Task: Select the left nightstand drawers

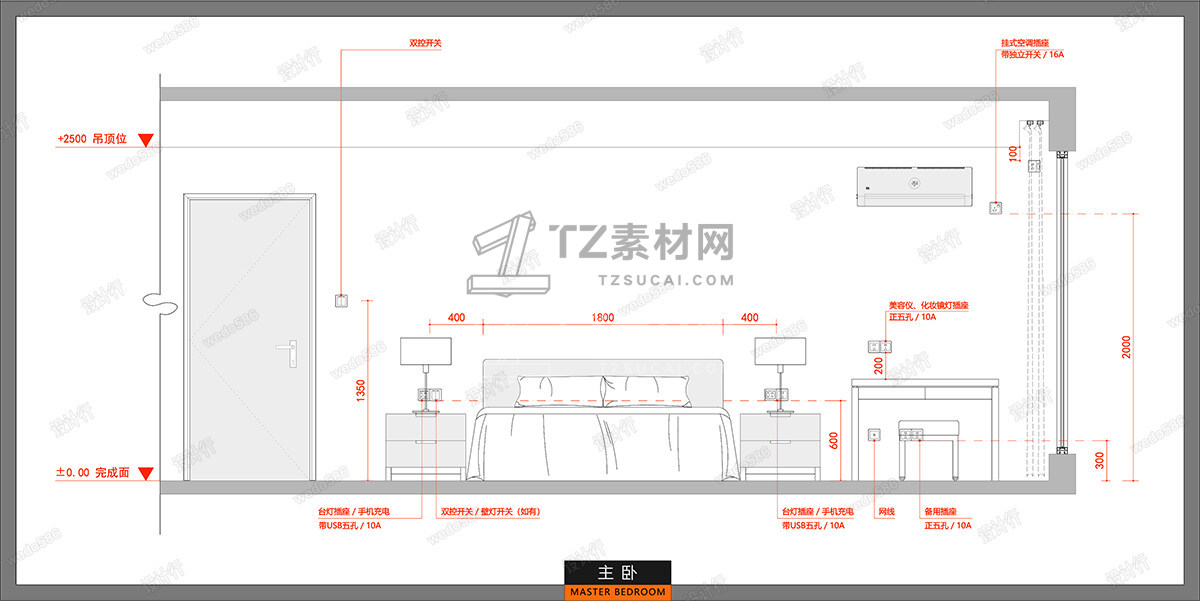Action: pyautogui.click(x=425, y=440)
